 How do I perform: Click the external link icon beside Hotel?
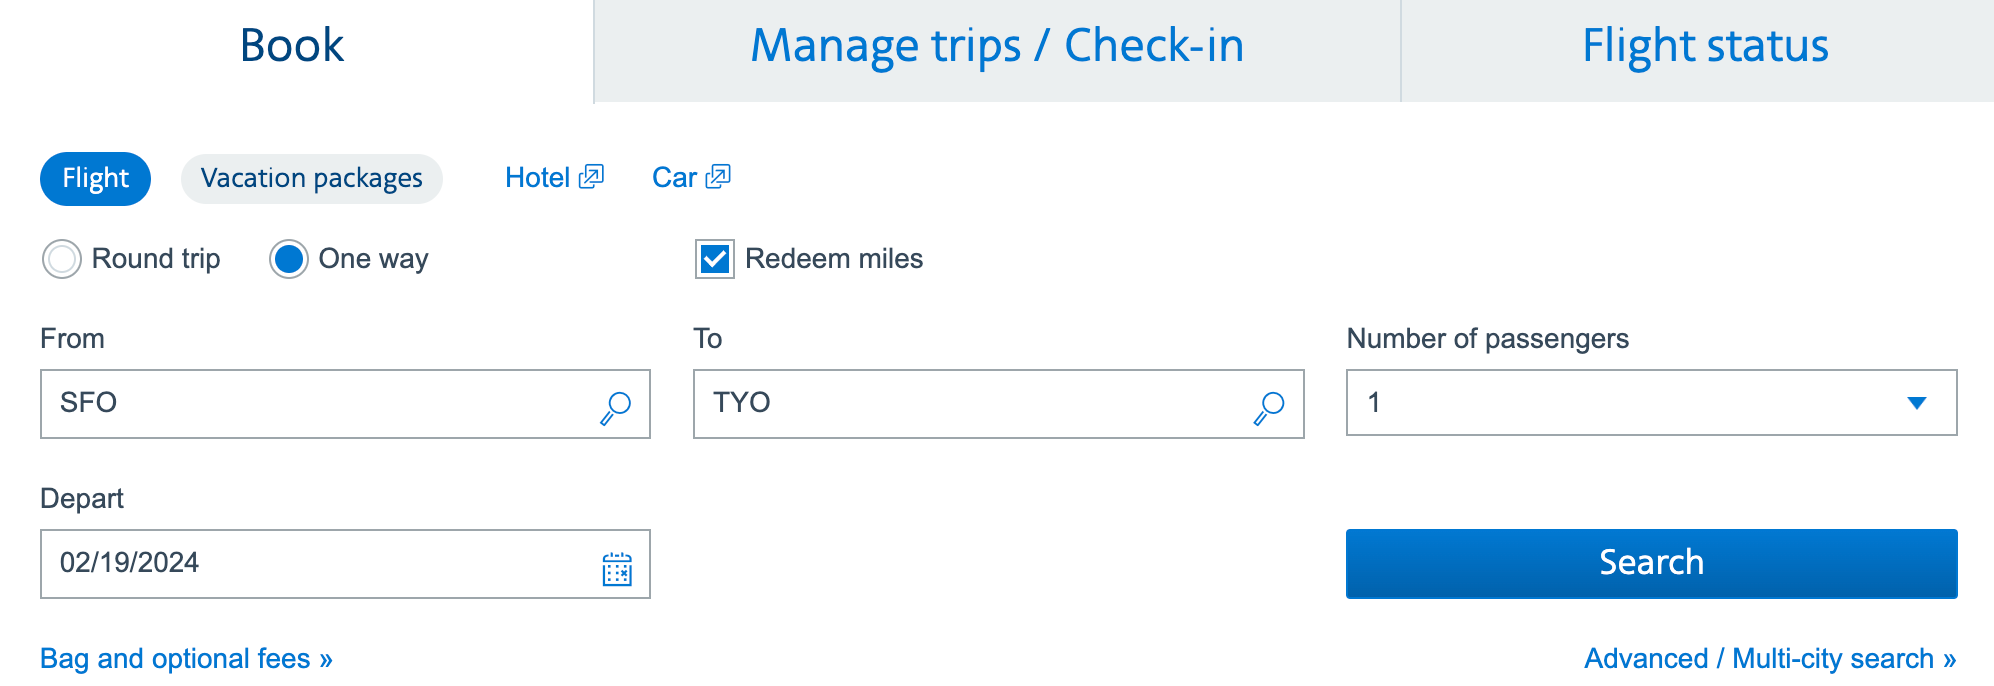[592, 175]
